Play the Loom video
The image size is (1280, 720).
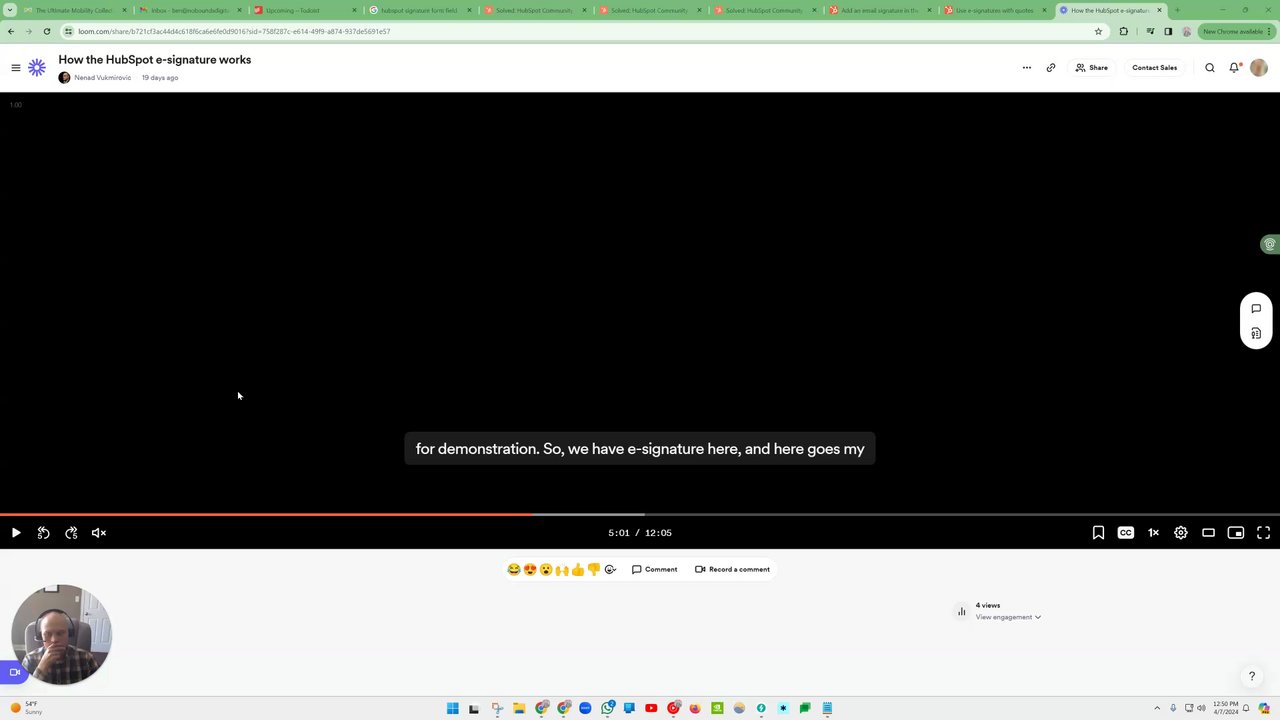(x=16, y=533)
